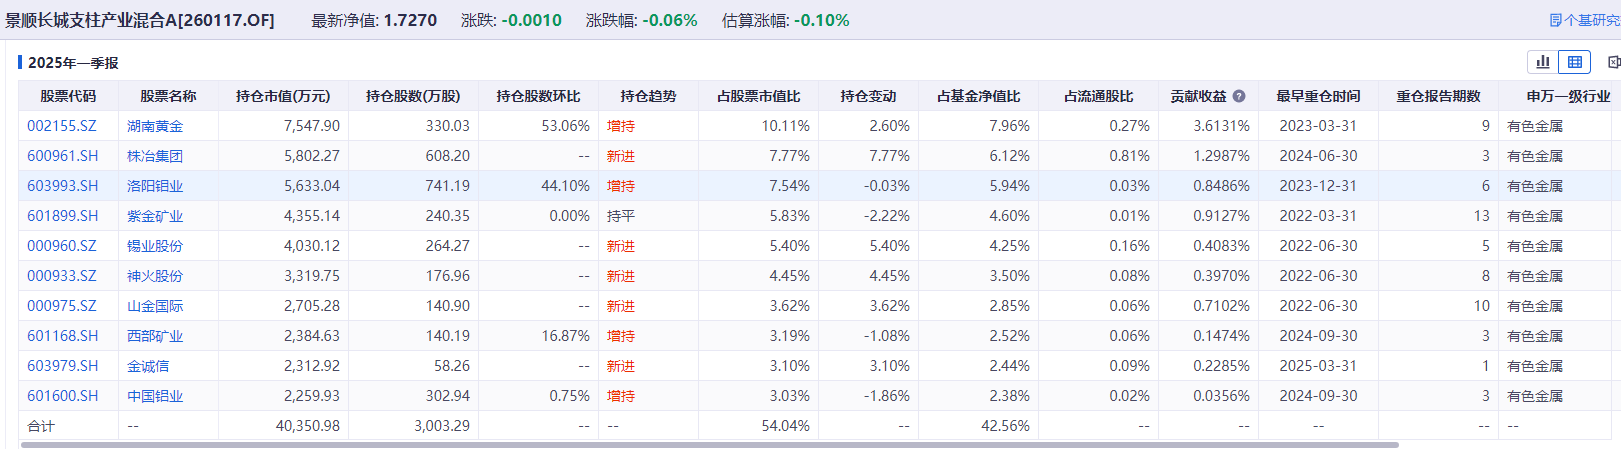Open stock code 000960.SZ
Viewport: 1621px width, 449px height.
[62, 246]
